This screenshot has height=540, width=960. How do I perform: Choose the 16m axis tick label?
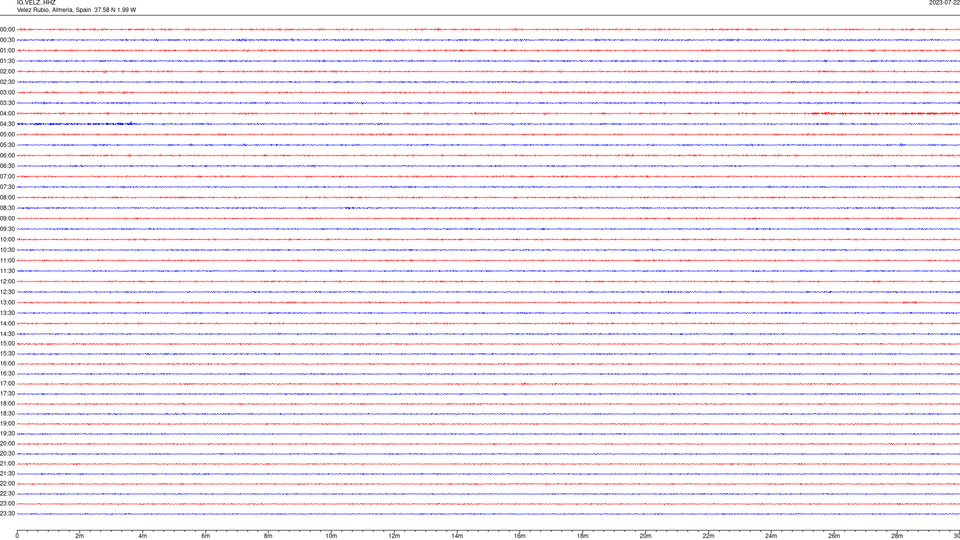pyautogui.click(x=520, y=536)
